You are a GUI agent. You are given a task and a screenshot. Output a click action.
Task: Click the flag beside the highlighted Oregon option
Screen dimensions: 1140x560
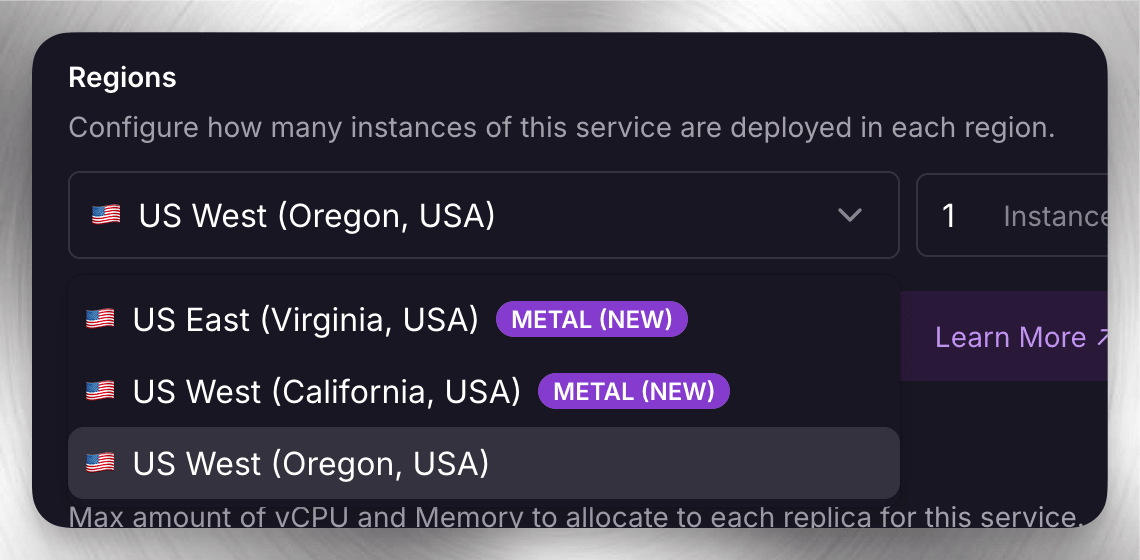coord(100,463)
